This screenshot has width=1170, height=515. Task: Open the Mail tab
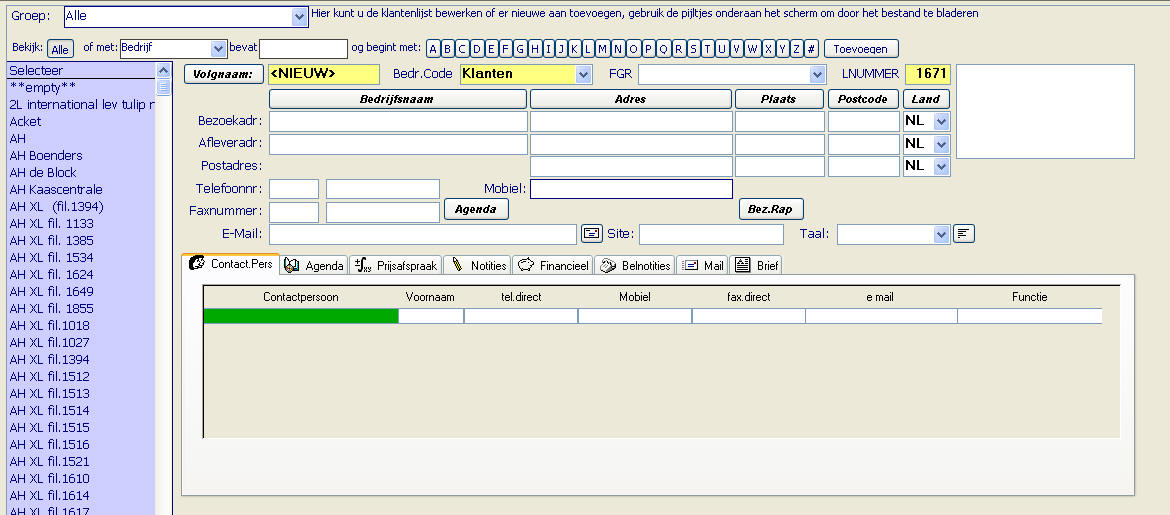click(x=703, y=265)
